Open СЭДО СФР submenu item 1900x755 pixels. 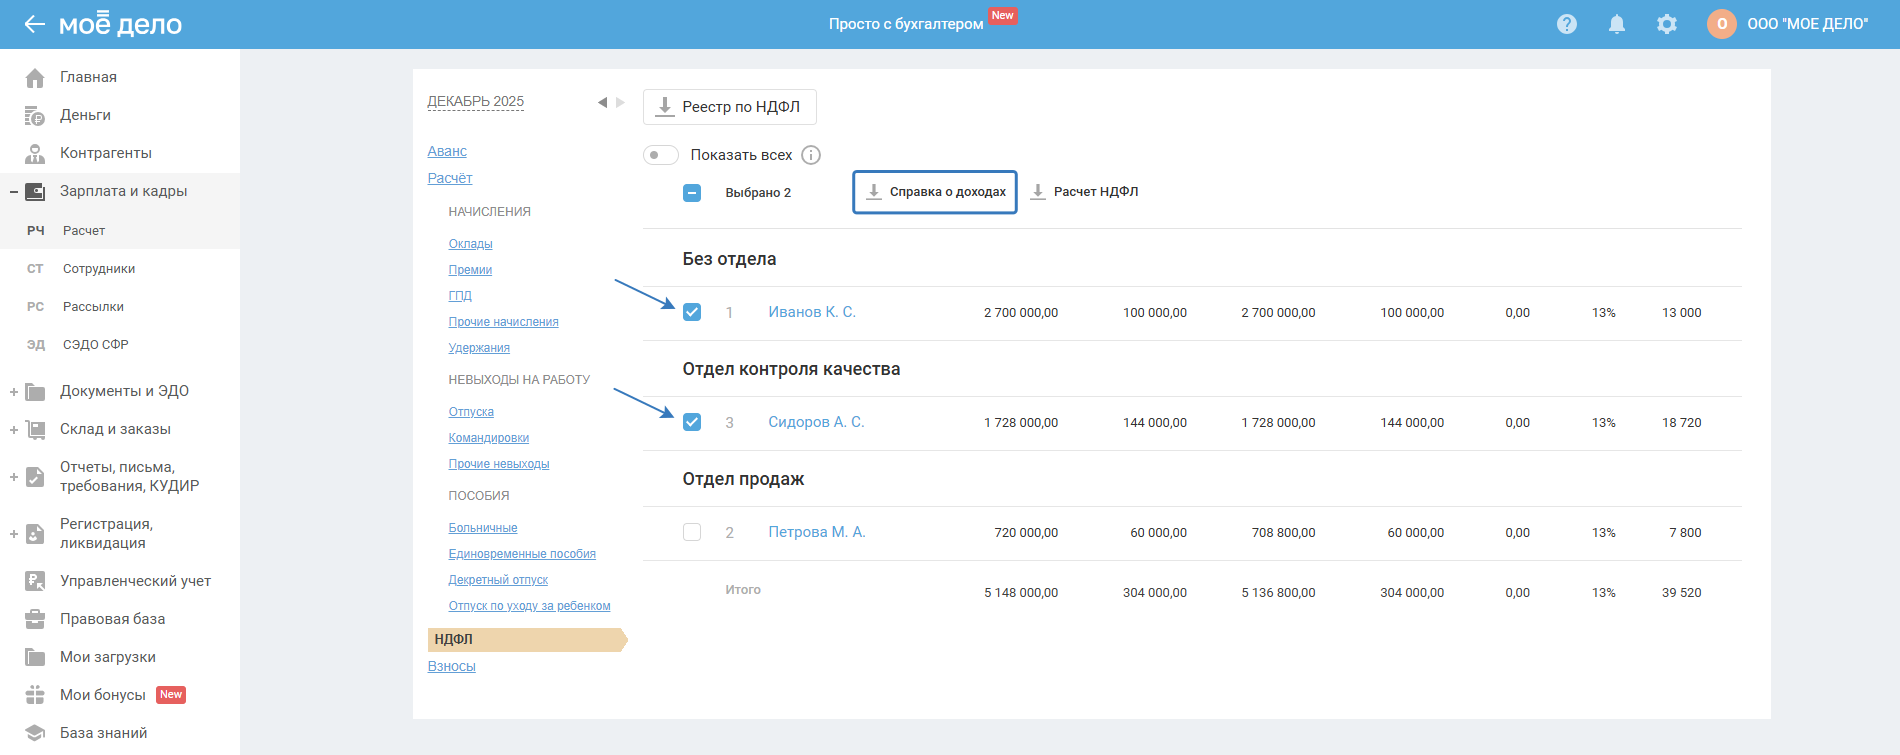point(96,345)
